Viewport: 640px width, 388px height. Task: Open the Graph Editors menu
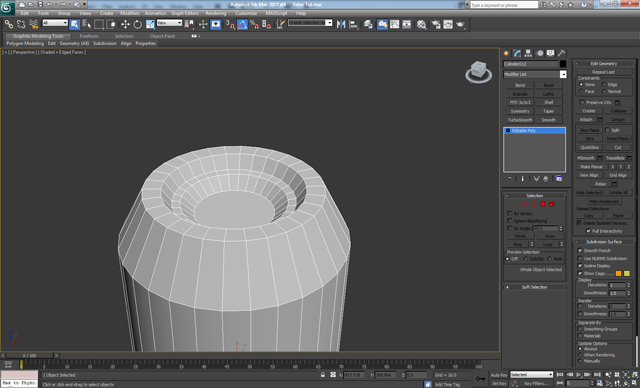(x=184, y=13)
